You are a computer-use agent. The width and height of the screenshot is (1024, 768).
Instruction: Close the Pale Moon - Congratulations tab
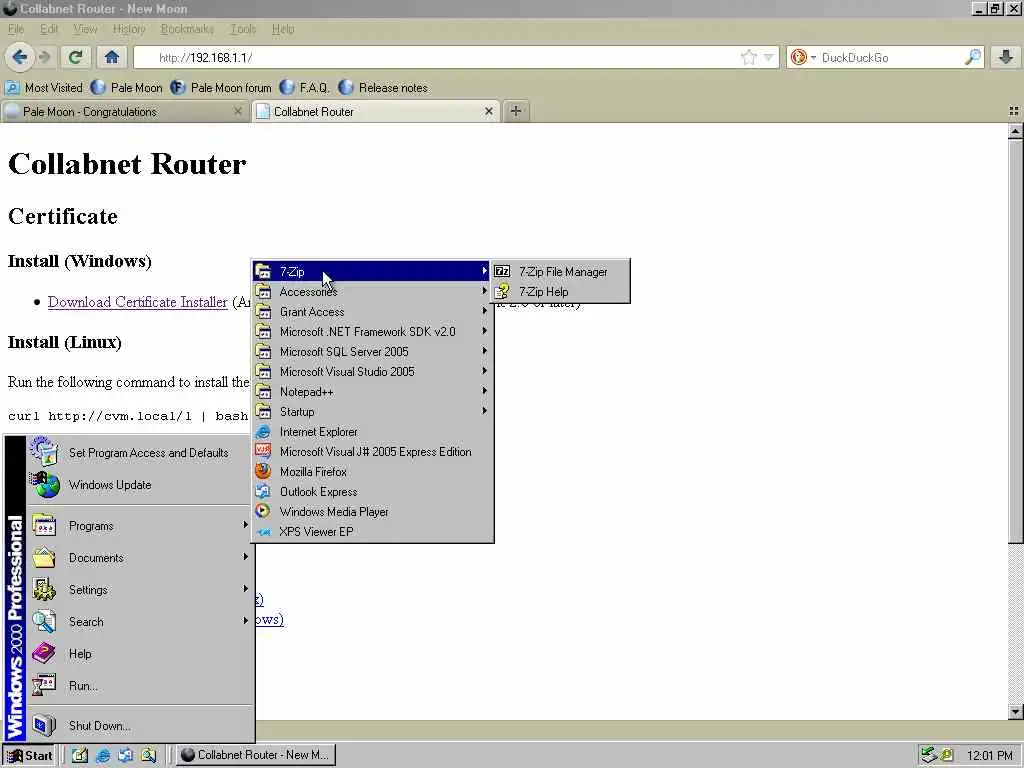click(238, 112)
